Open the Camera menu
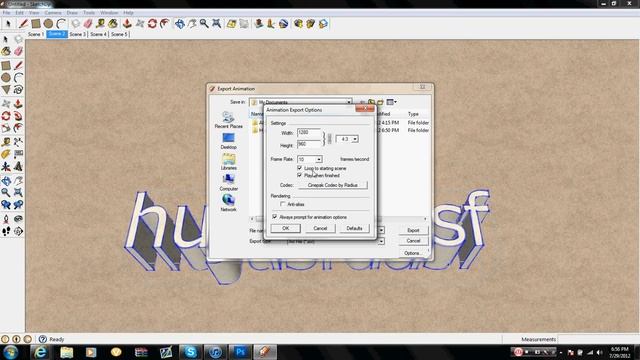The width and height of the screenshot is (640, 360). click(53, 13)
